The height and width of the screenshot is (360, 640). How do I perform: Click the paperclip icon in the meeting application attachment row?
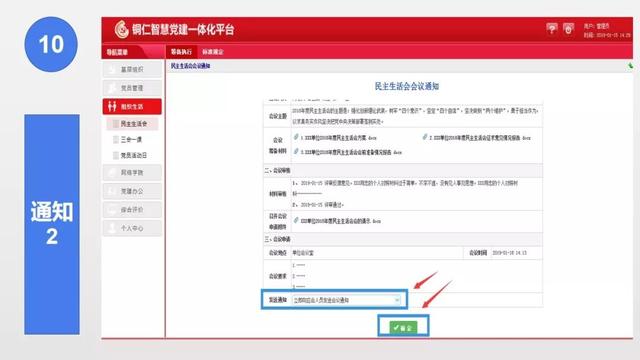pos(296,220)
